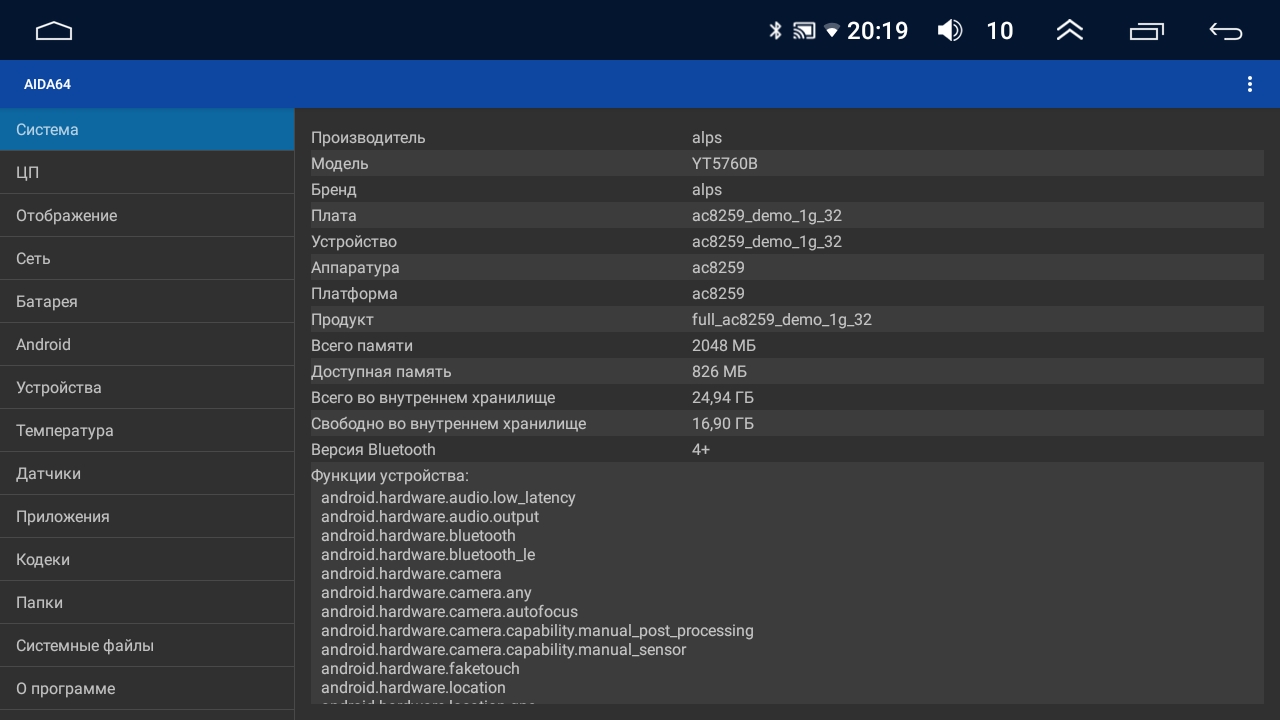The width and height of the screenshot is (1280, 720).
Task: Select the Система section
Action: click(x=147, y=129)
